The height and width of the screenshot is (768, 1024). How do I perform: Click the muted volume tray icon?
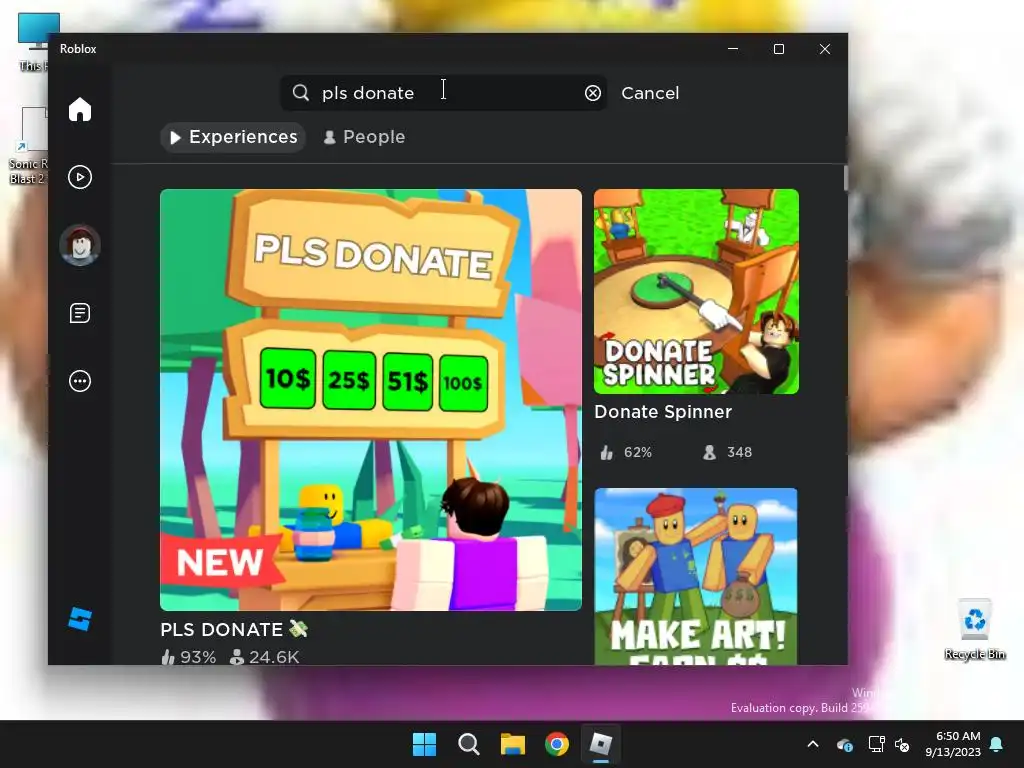point(902,744)
